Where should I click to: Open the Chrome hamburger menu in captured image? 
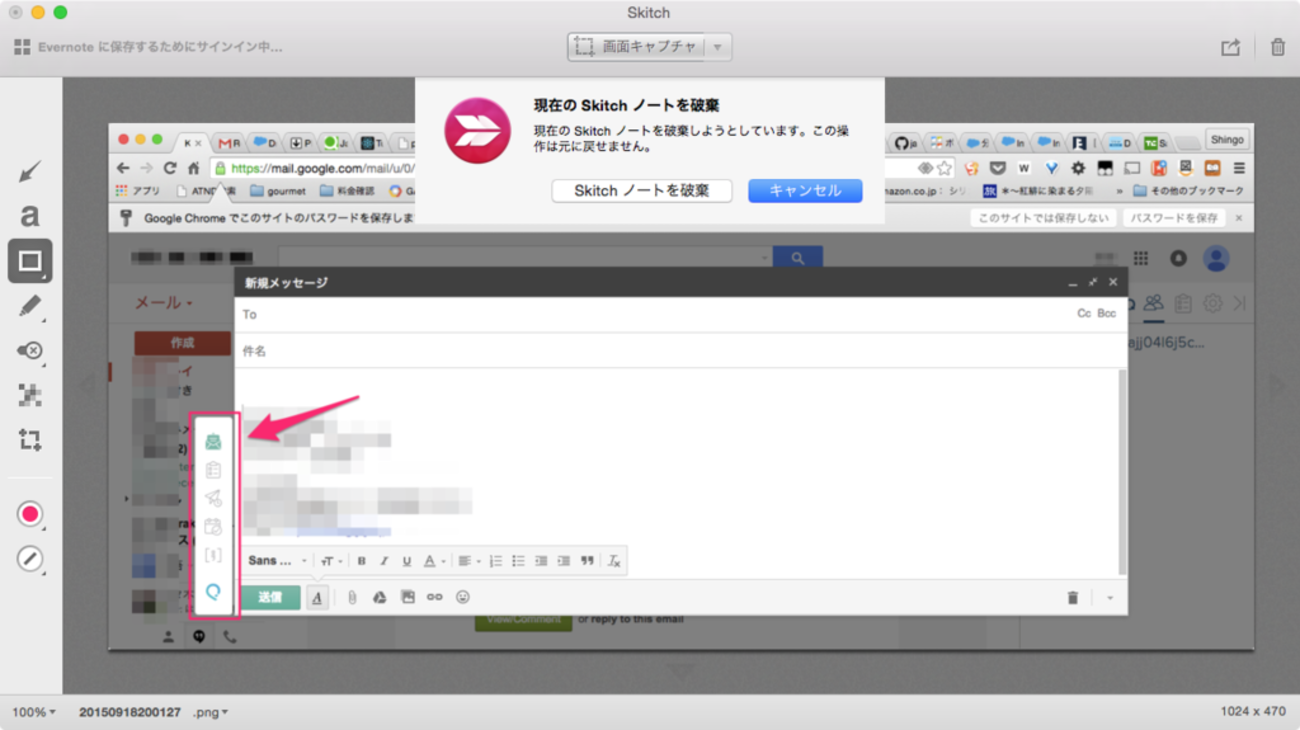click(x=1238, y=168)
